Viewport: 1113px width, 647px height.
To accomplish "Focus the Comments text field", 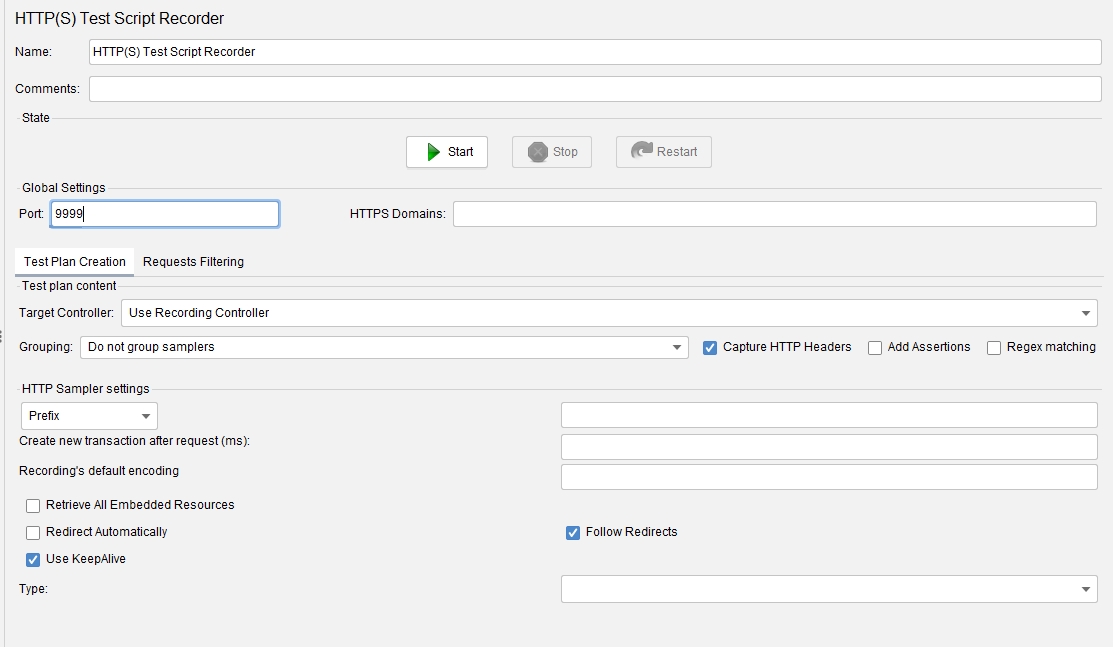I will (x=595, y=89).
